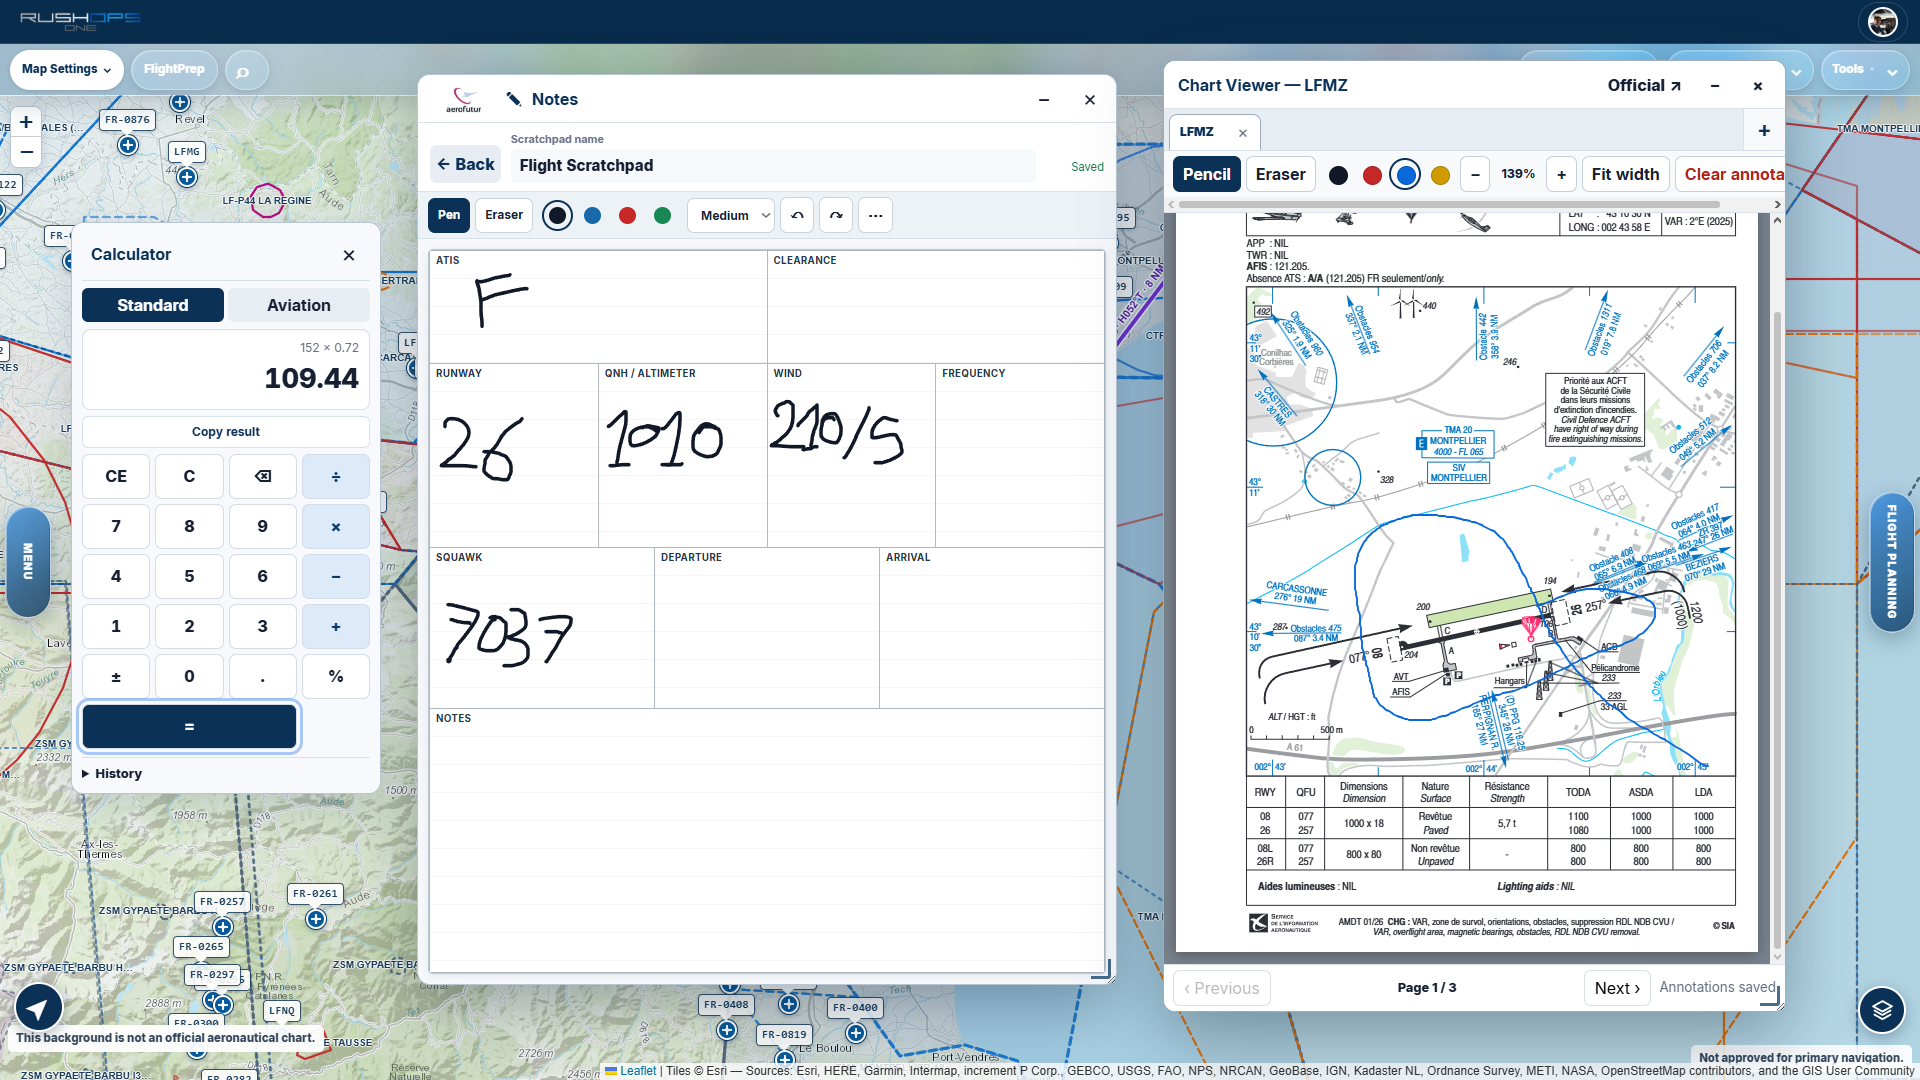
Task: Click the redo arrow in Notes toolbar
Action: tap(836, 215)
